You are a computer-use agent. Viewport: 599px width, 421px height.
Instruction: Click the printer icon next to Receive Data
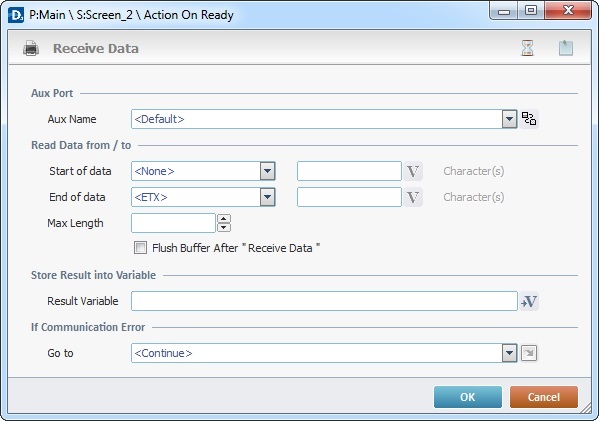pyautogui.click(x=31, y=48)
